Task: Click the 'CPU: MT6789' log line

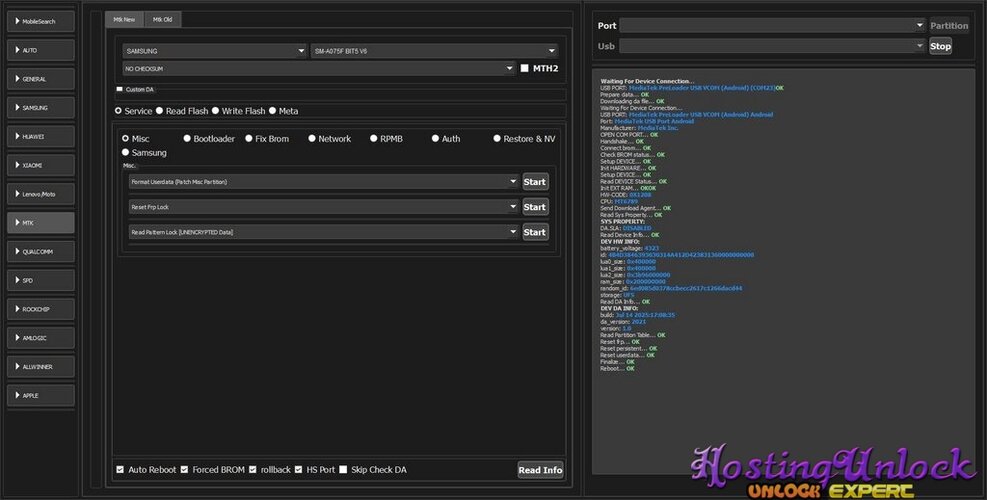Action: click(619, 202)
